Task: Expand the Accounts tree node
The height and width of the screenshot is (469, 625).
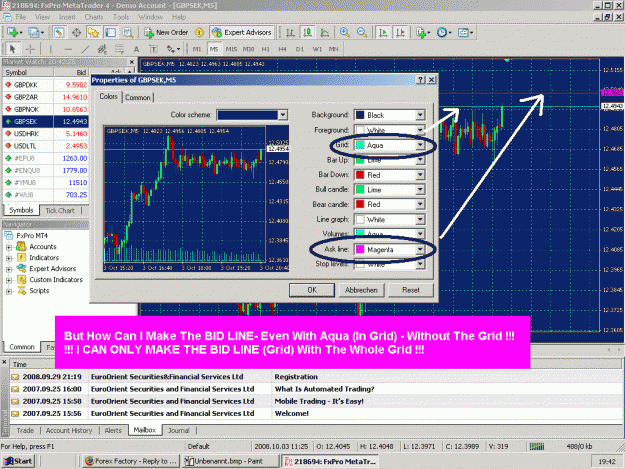Action: point(9,247)
